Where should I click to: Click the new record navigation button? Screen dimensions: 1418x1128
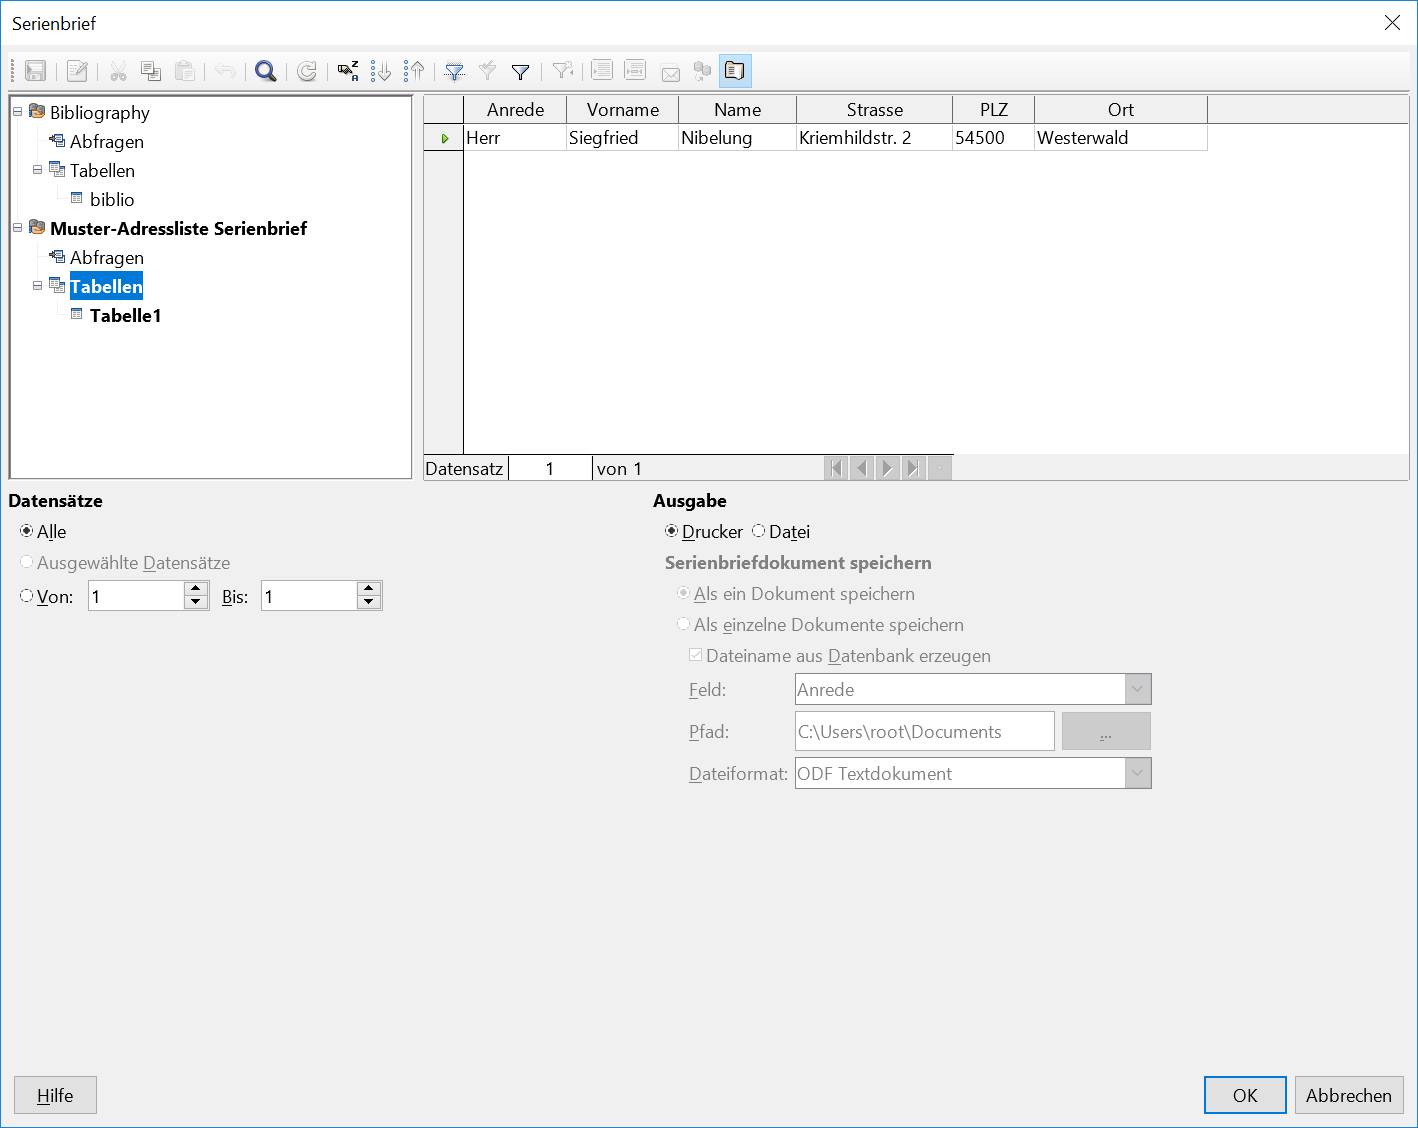tap(939, 468)
